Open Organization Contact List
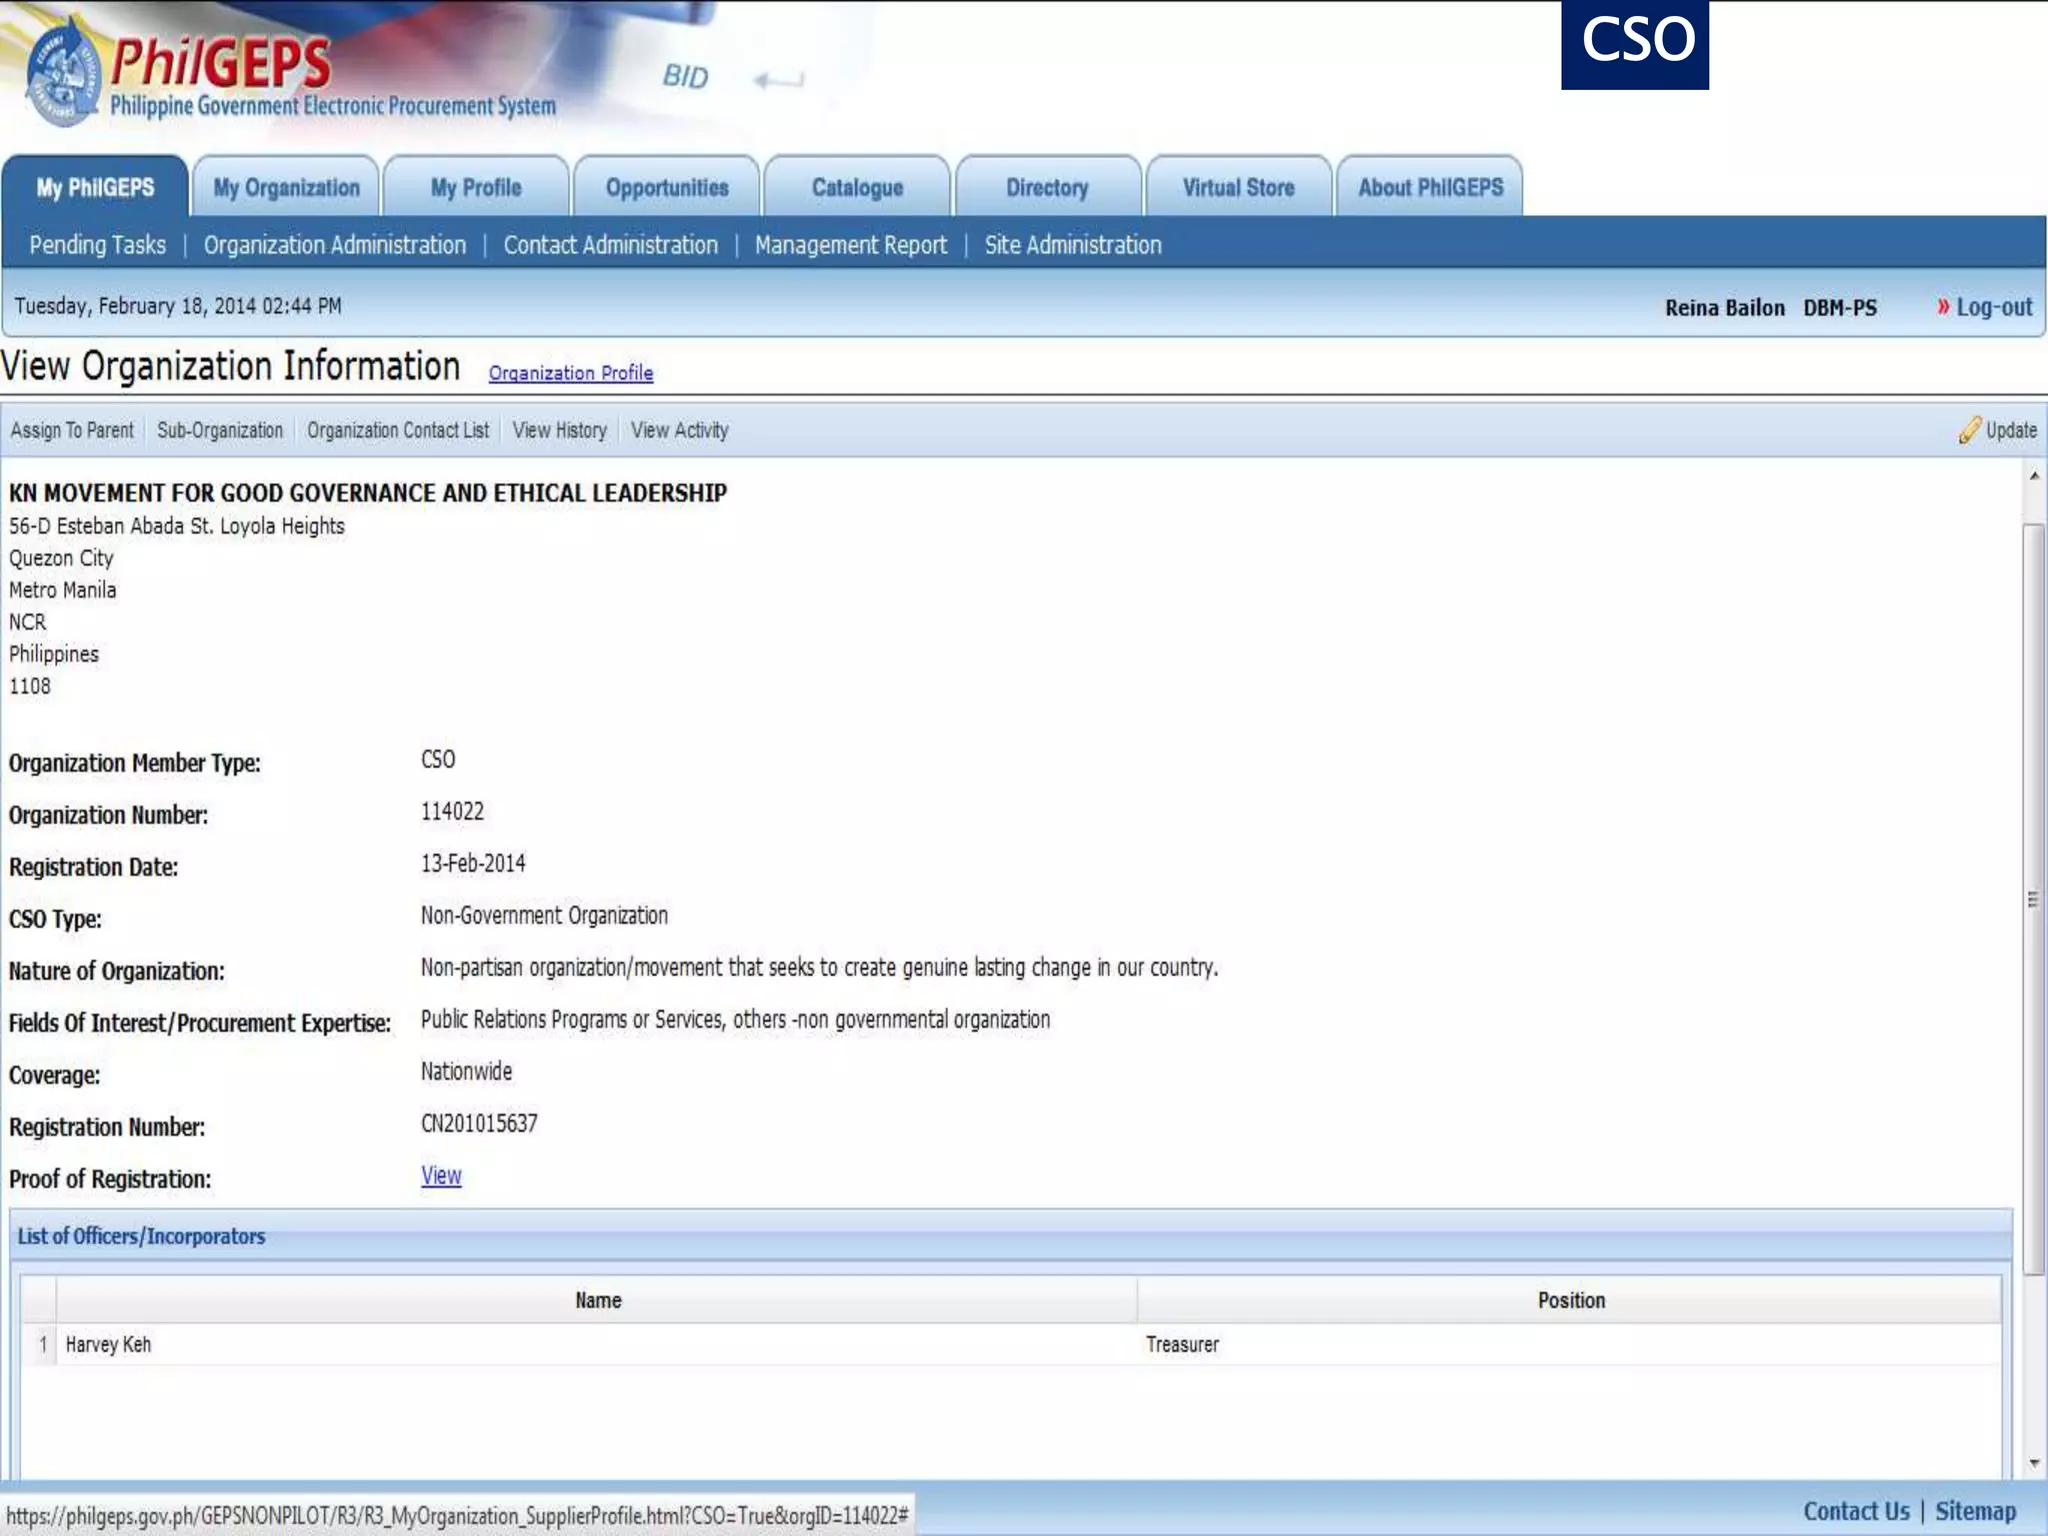The height and width of the screenshot is (1536, 2048). (398, 430)
